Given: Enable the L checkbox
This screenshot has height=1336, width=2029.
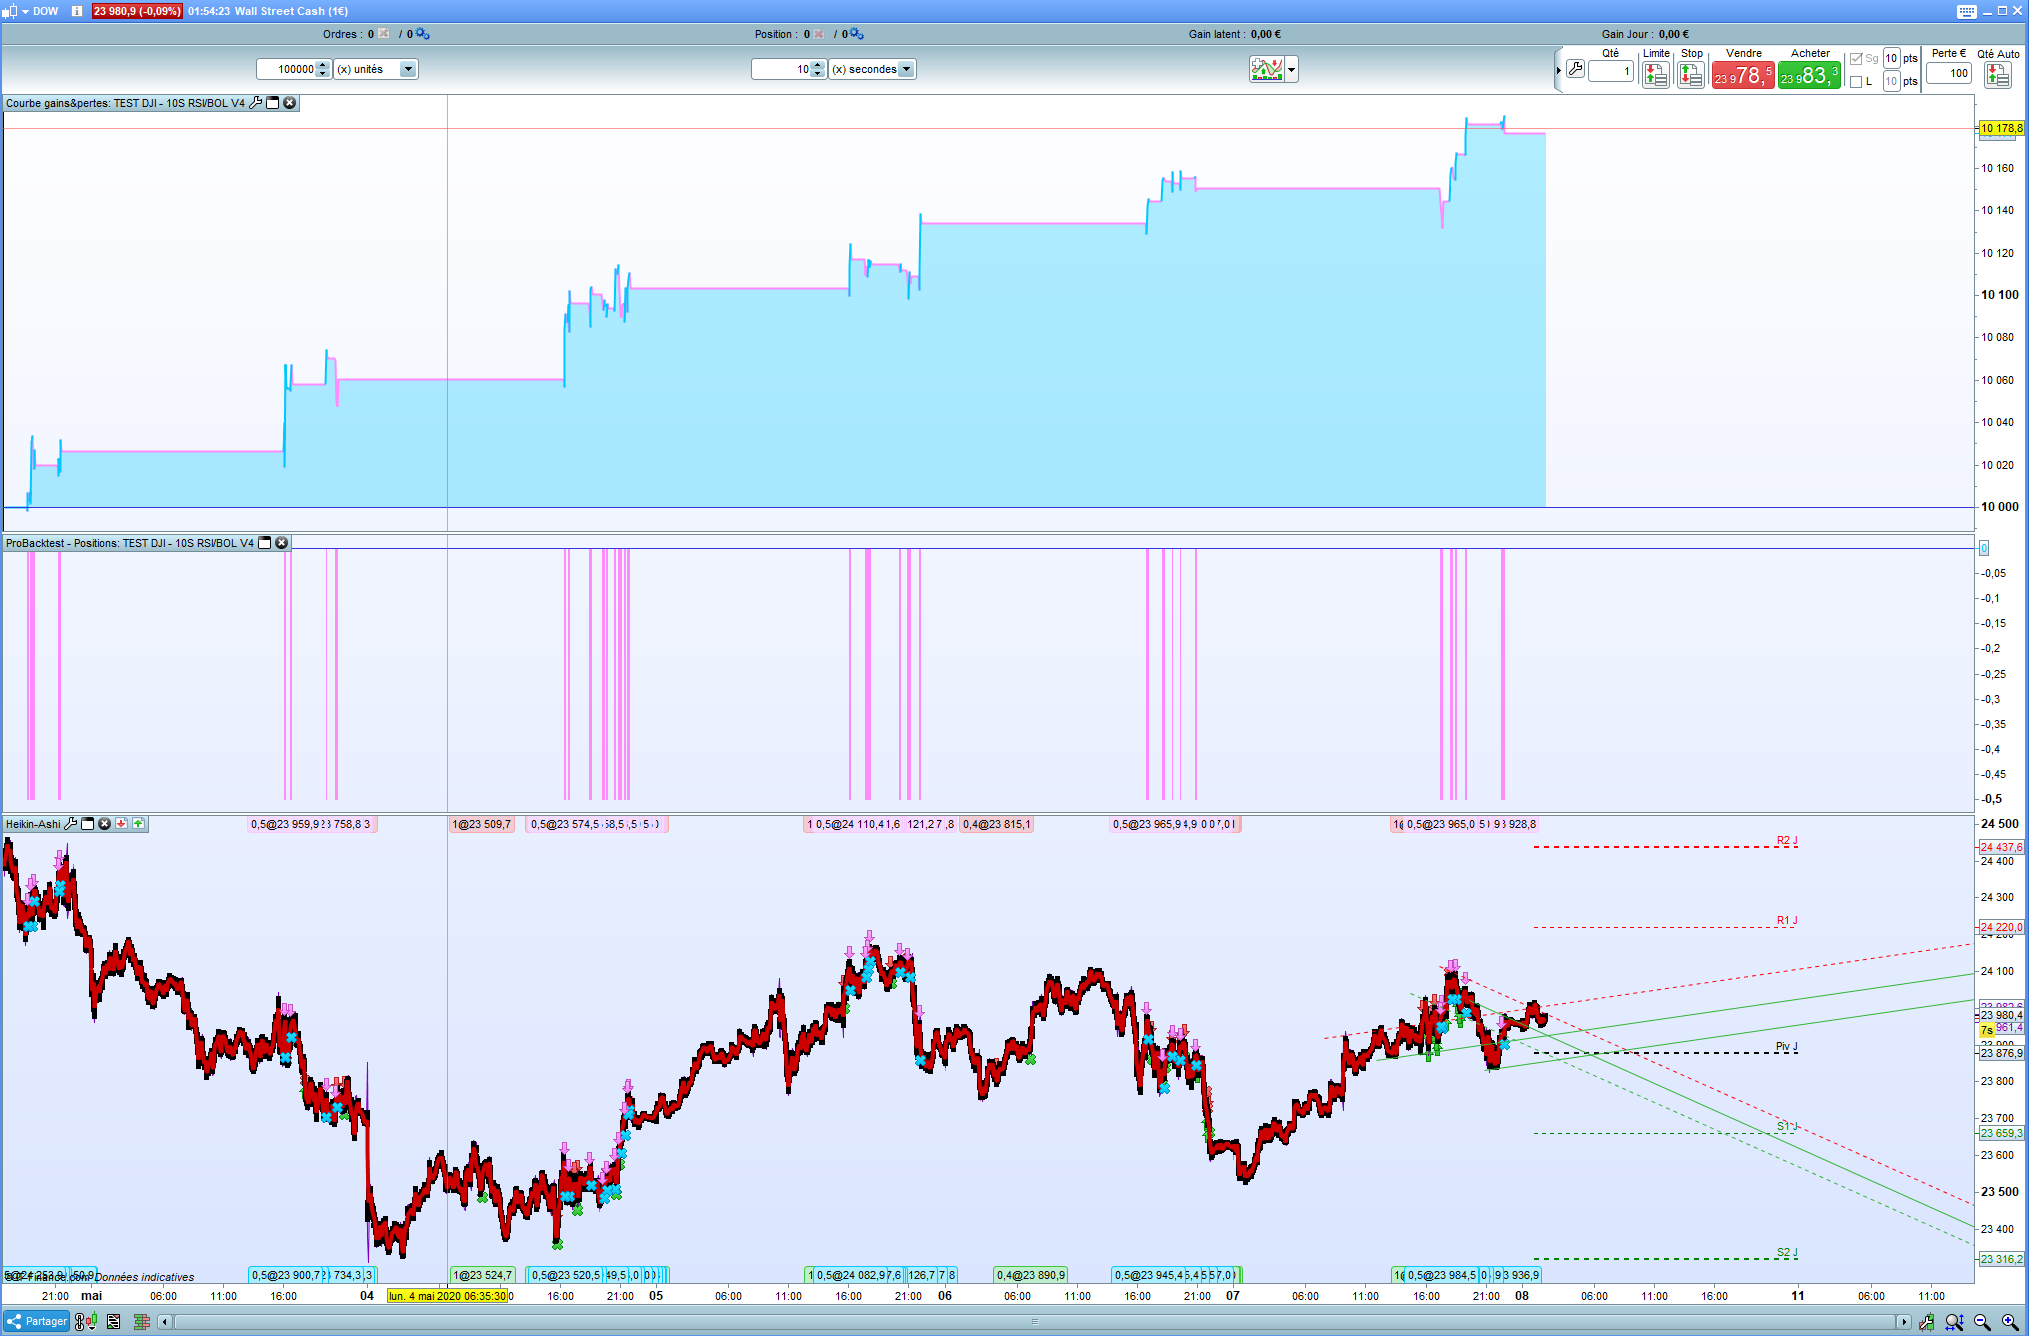Looking at the screenshot, I should (1856, 82).
